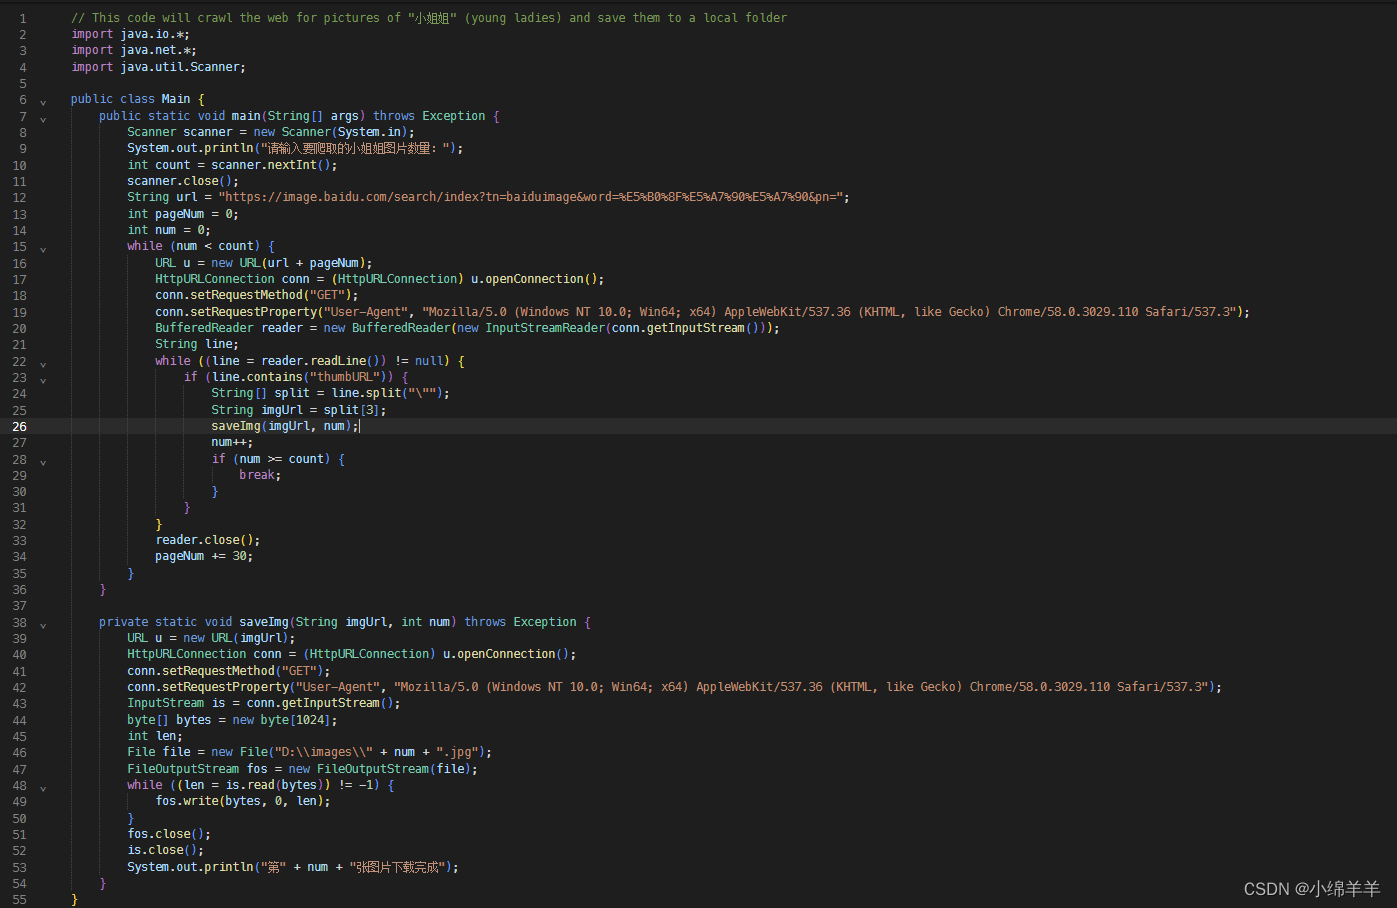Click the import java.util.Scanner statement
The width and height of the screenshot is (1397, 908).
[x=158, y=67]
